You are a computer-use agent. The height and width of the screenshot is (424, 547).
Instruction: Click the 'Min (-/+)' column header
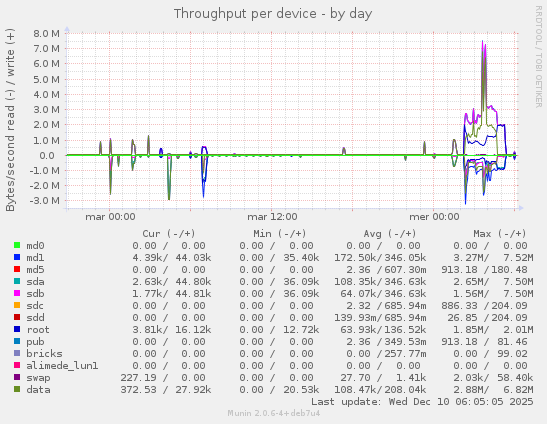(x=280, y=233)
